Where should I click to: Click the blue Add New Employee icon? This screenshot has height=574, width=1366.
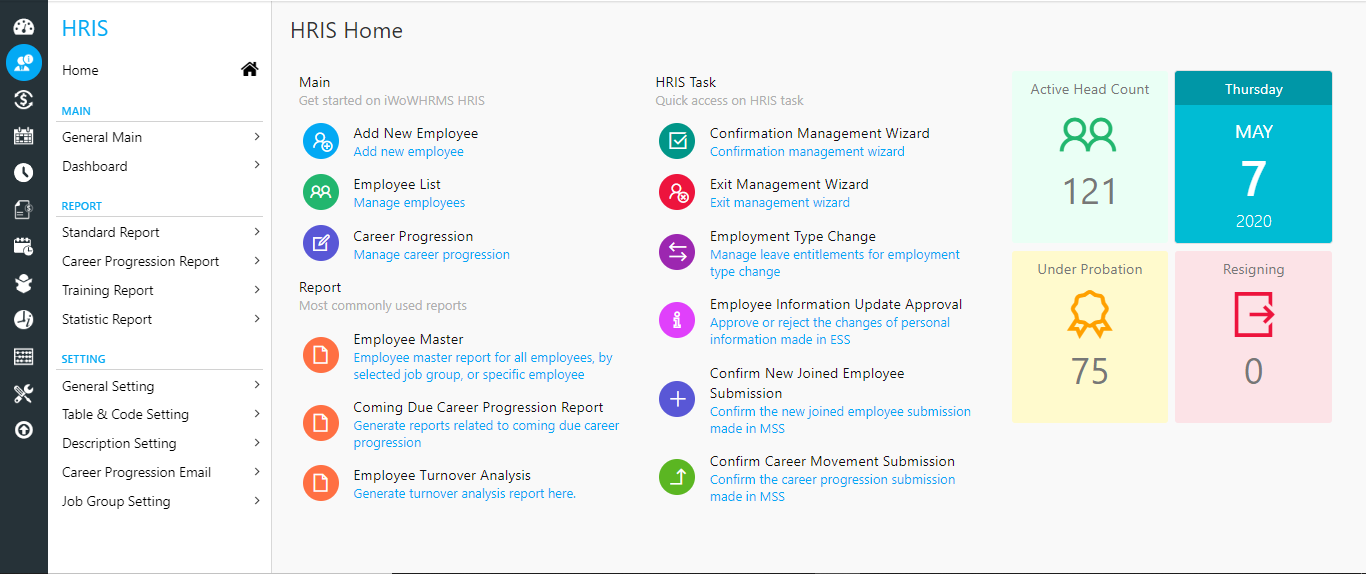(321, 142)
